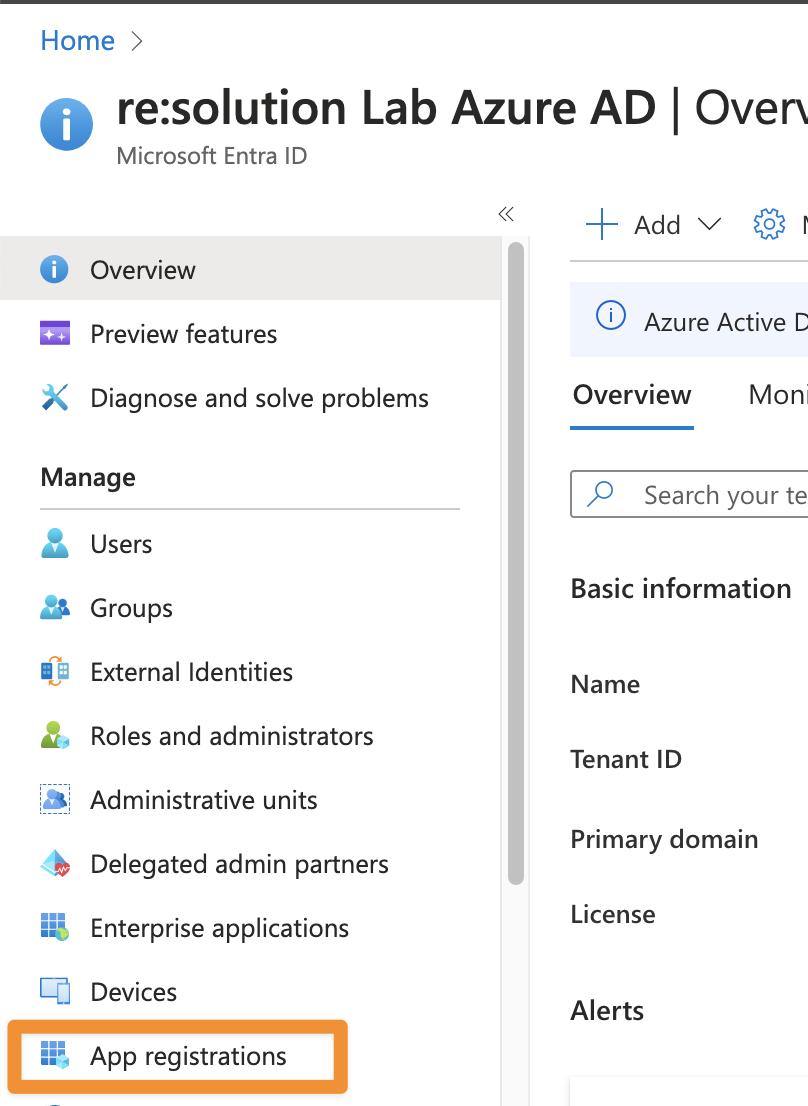Screen dimensions: 808x1106
Task: Click the Microsoft Entra ID subtitle
Action: pos(212,155)
